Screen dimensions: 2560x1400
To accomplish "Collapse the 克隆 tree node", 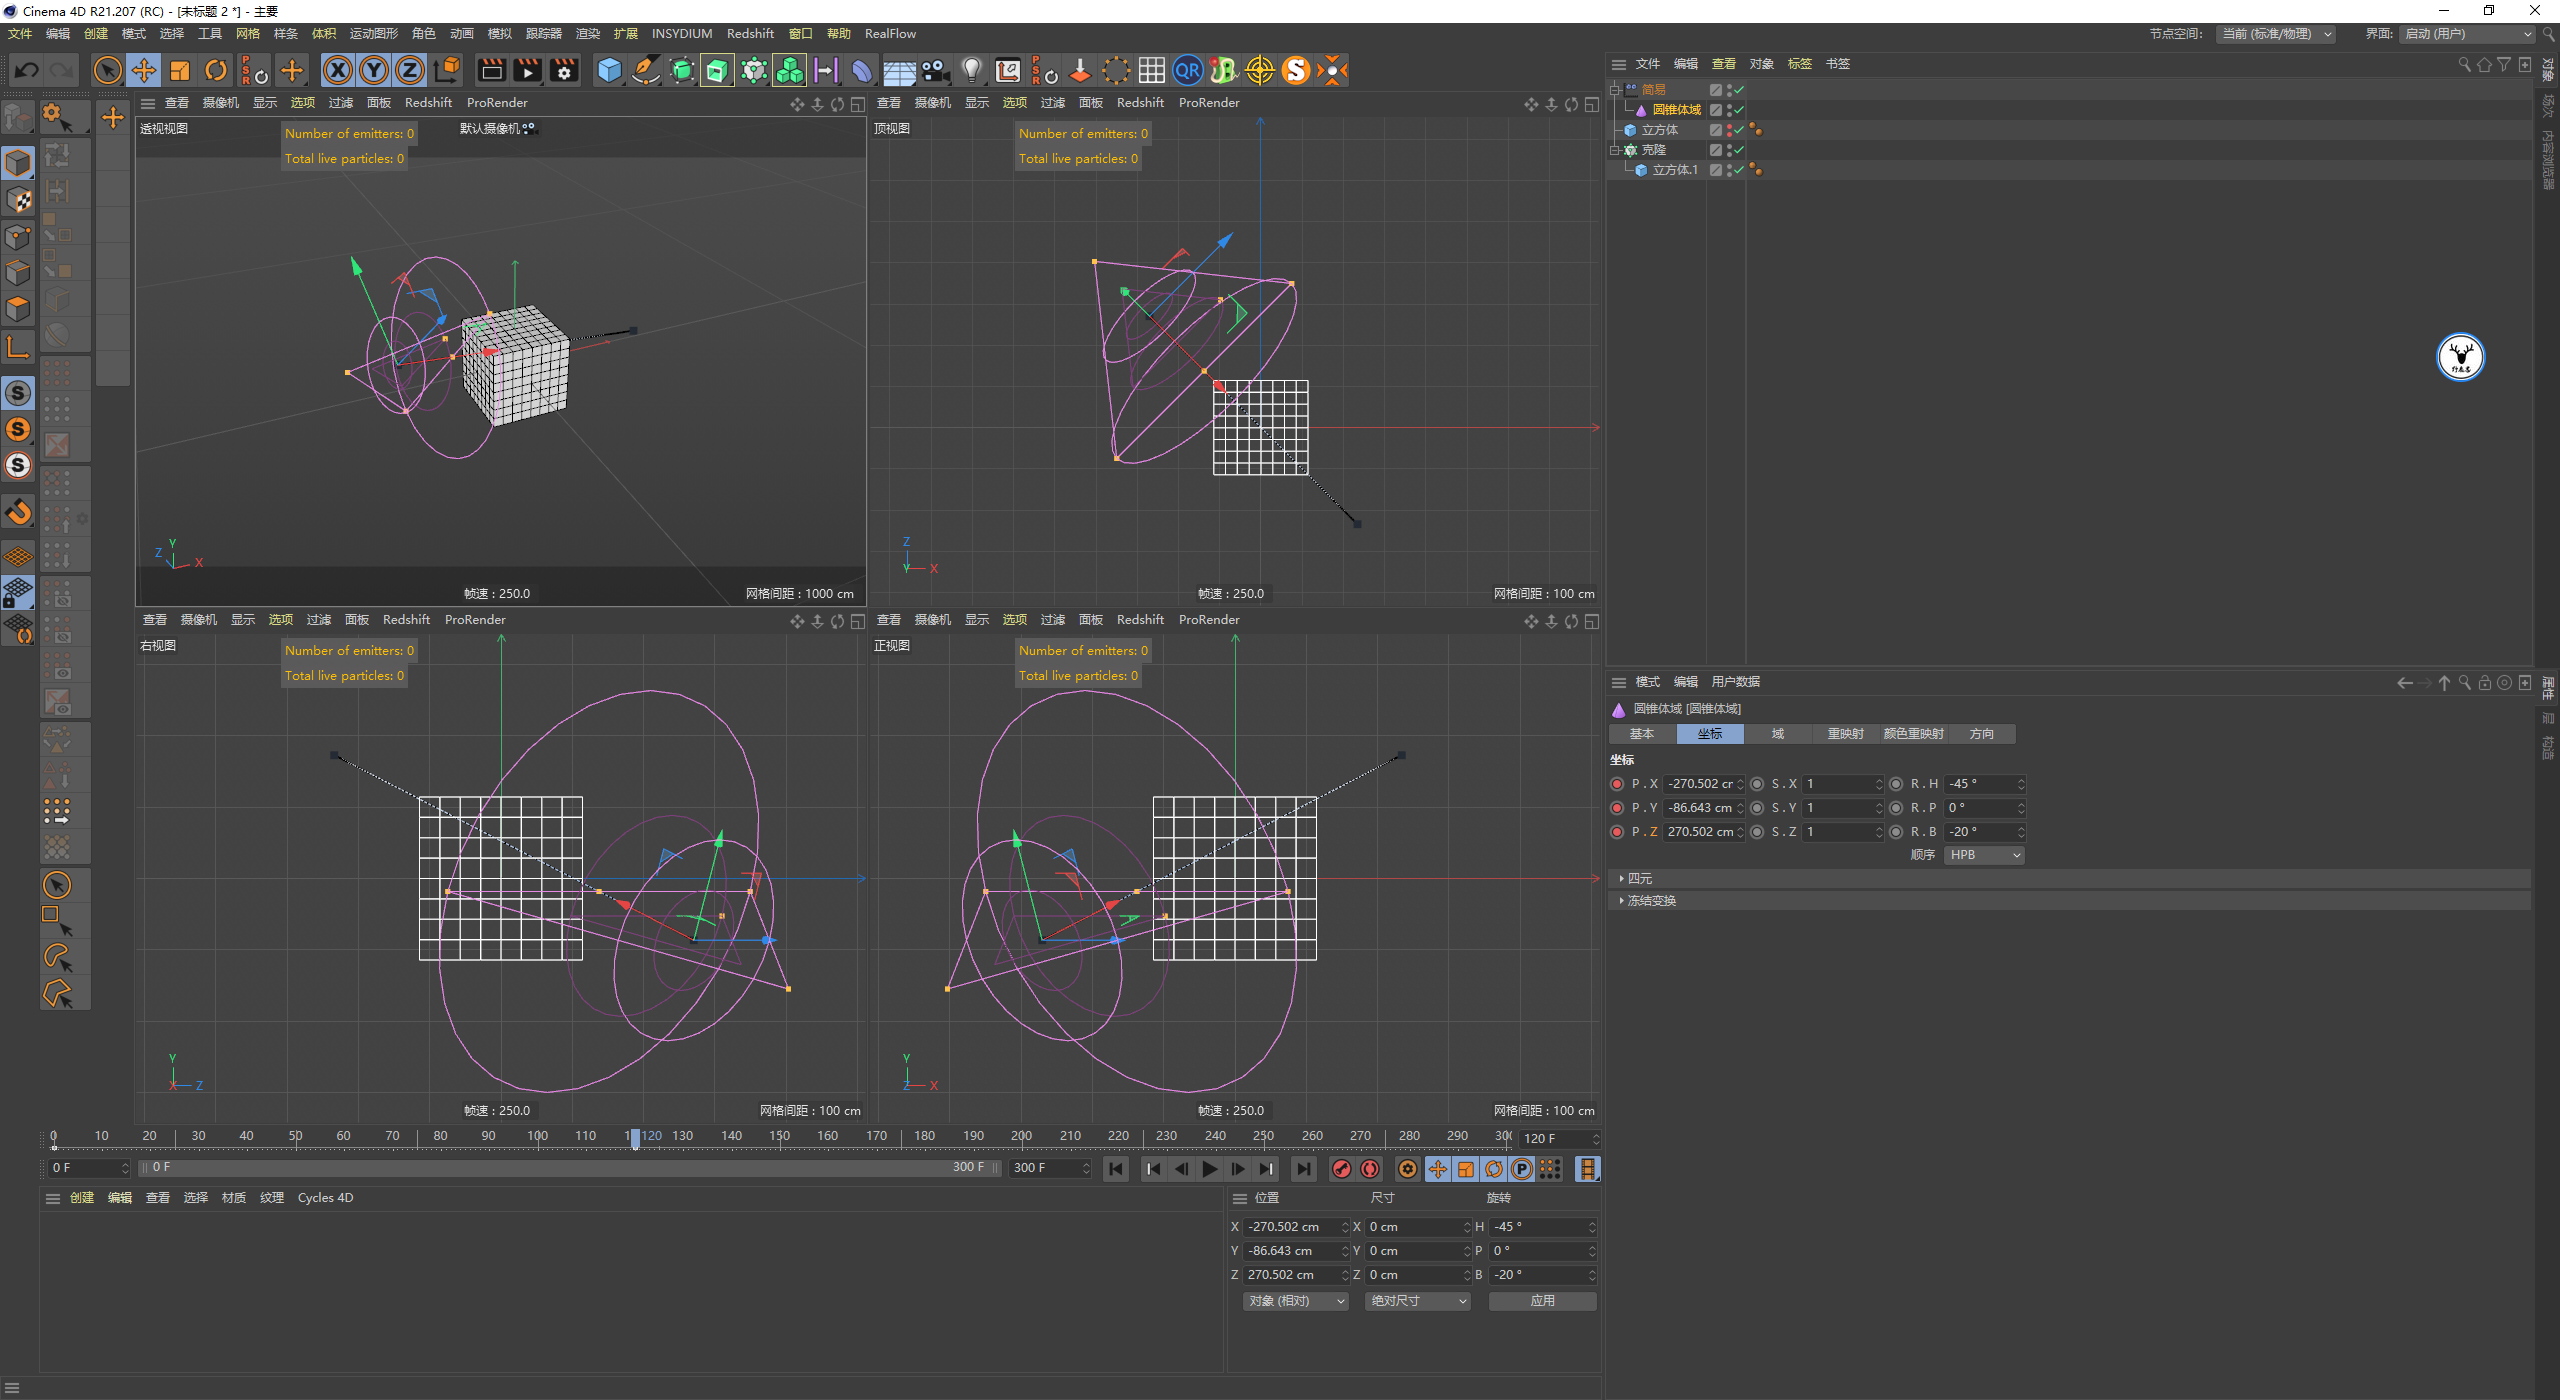I will (x=1615, y=150).
